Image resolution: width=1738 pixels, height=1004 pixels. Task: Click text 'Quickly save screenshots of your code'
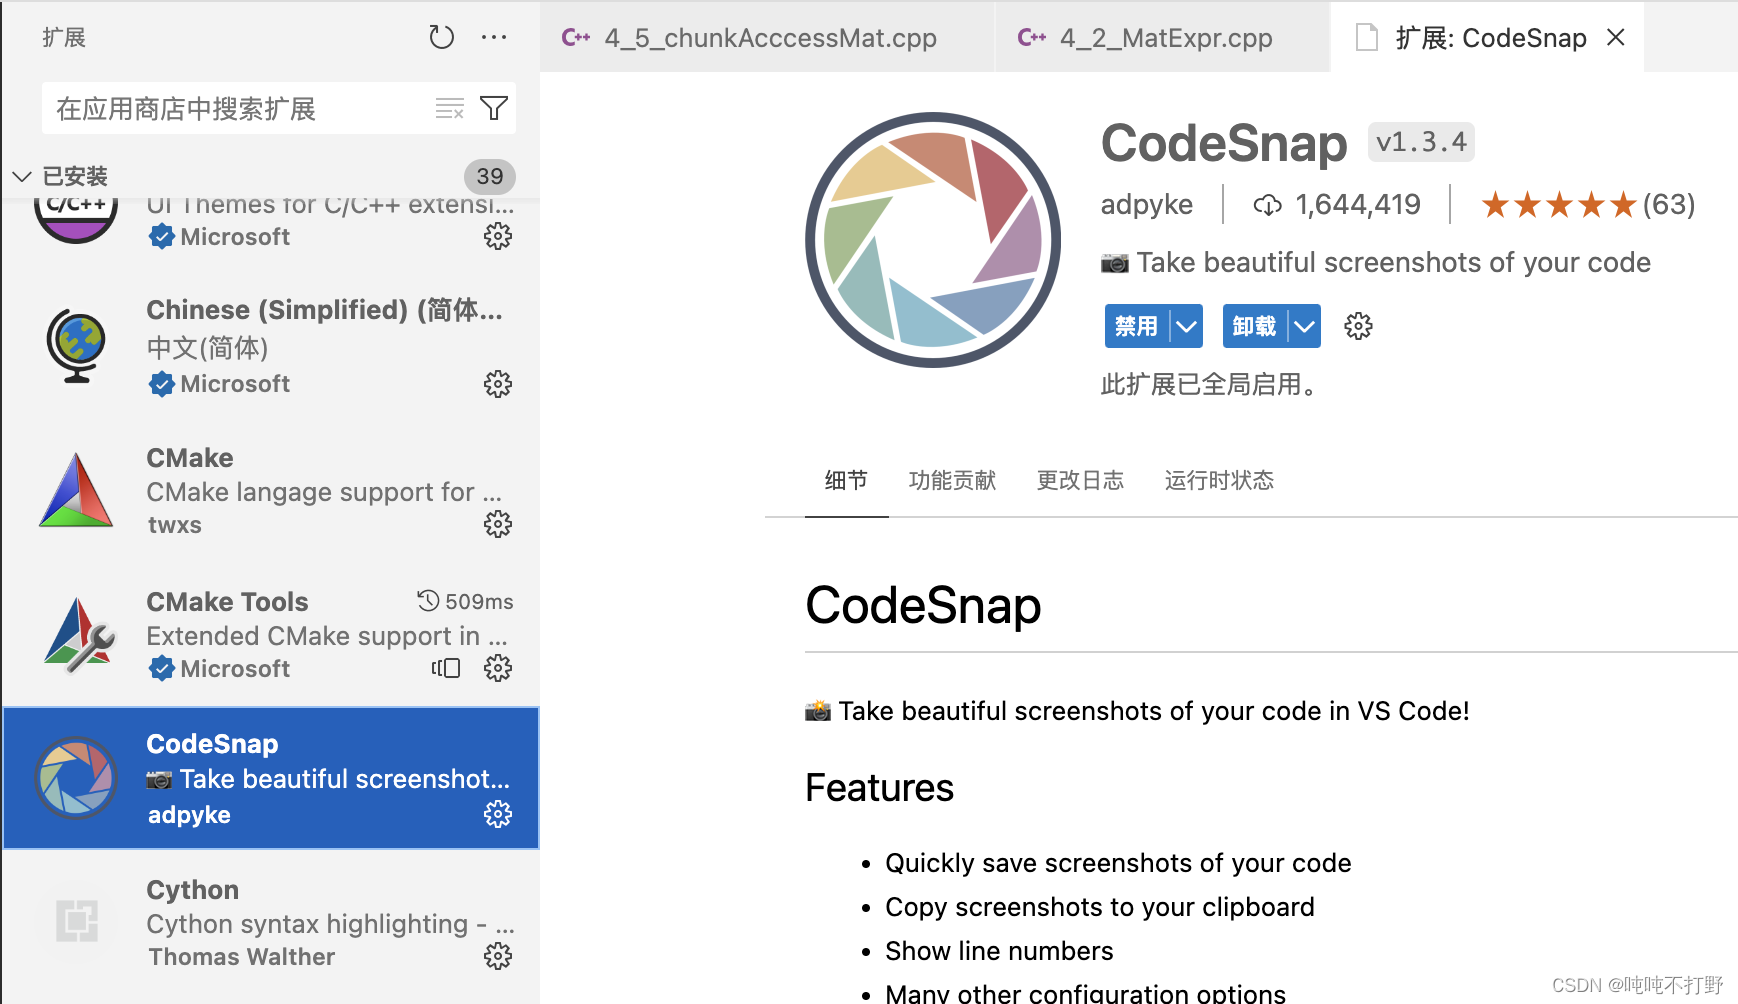(x=1118, y=863)
